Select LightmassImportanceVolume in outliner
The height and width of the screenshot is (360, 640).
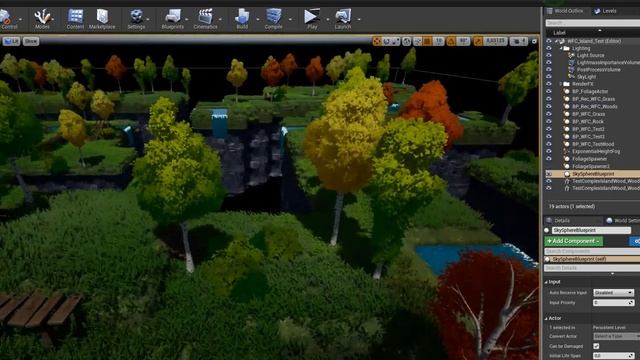point(608,62)
